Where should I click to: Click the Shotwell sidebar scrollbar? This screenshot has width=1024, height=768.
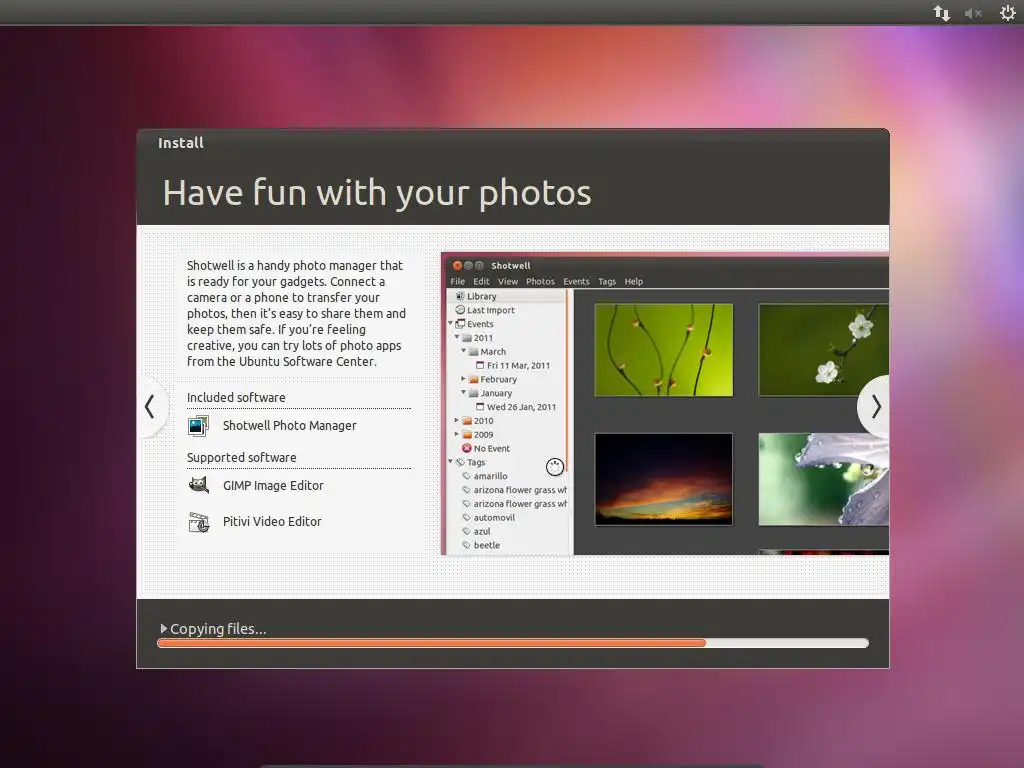click(567, 381)
